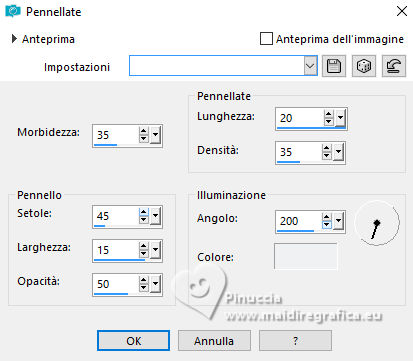Click the ? help button

[x=295, y=341]
